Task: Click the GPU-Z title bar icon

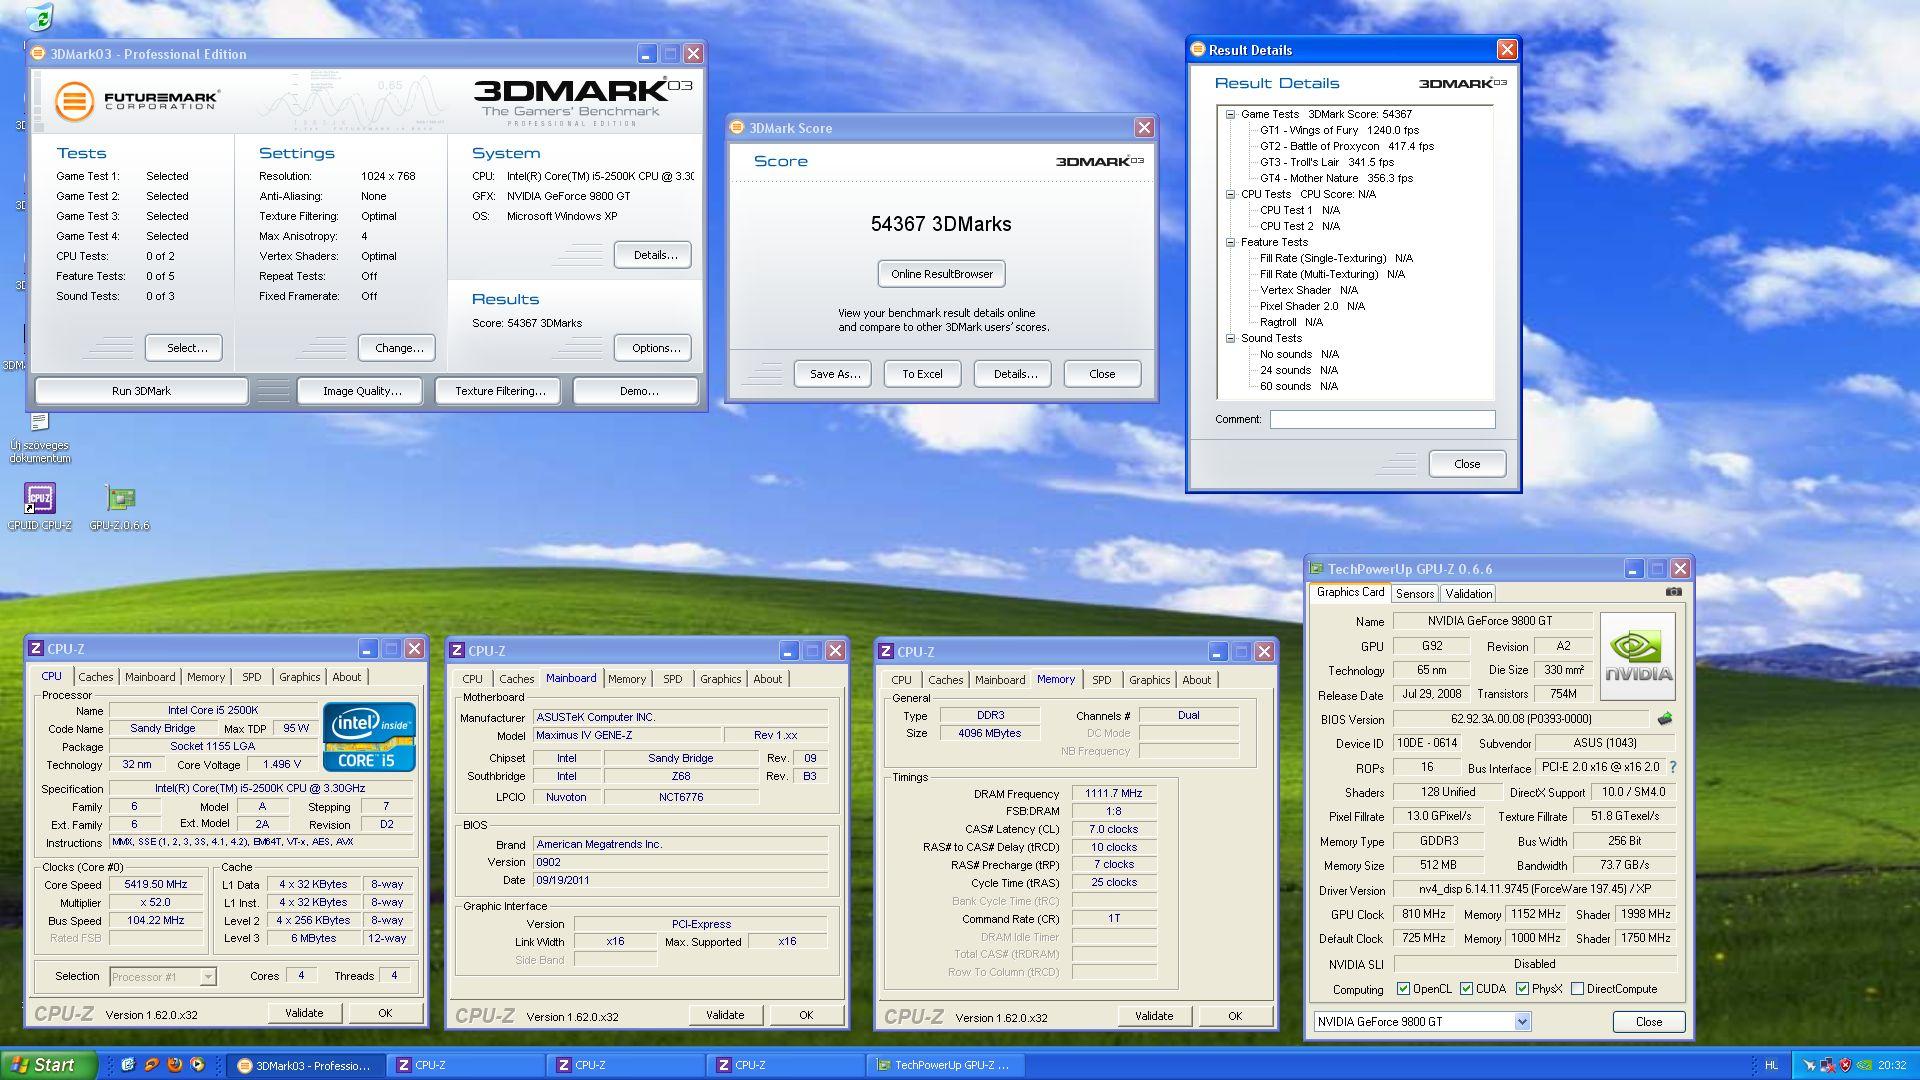Action: point(1317,569)
